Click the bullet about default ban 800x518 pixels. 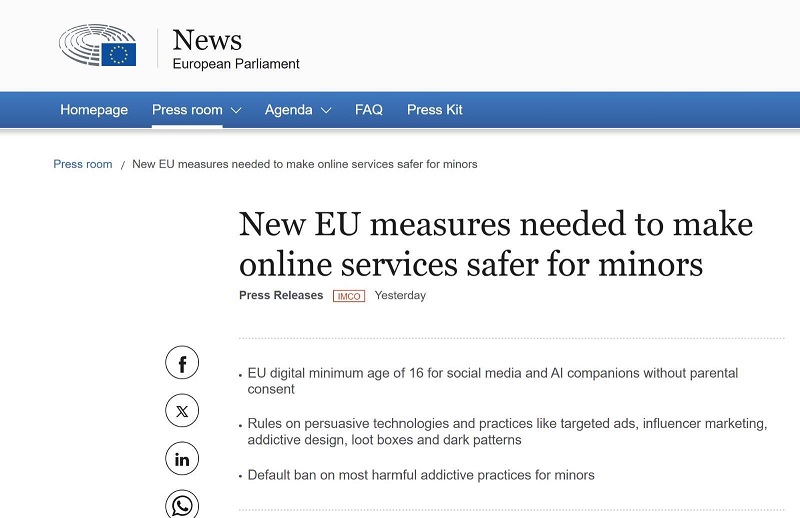coord(421,475)
